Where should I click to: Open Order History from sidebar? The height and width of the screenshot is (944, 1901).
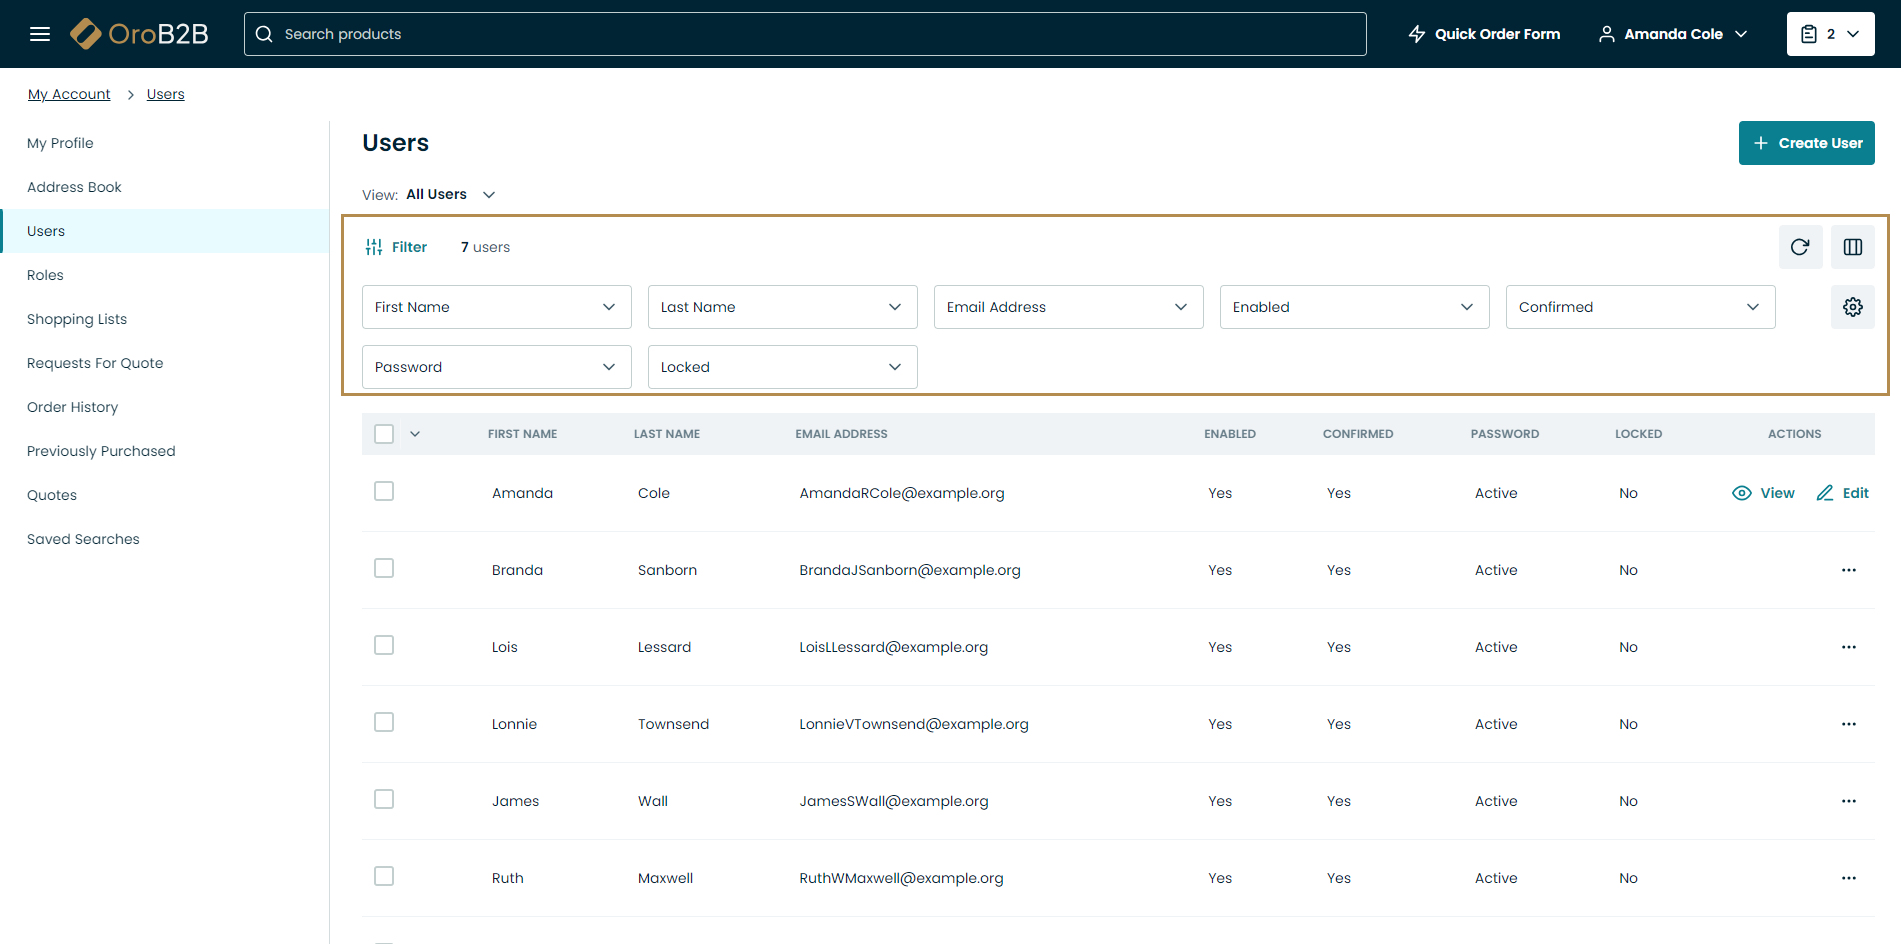[72, 407]
